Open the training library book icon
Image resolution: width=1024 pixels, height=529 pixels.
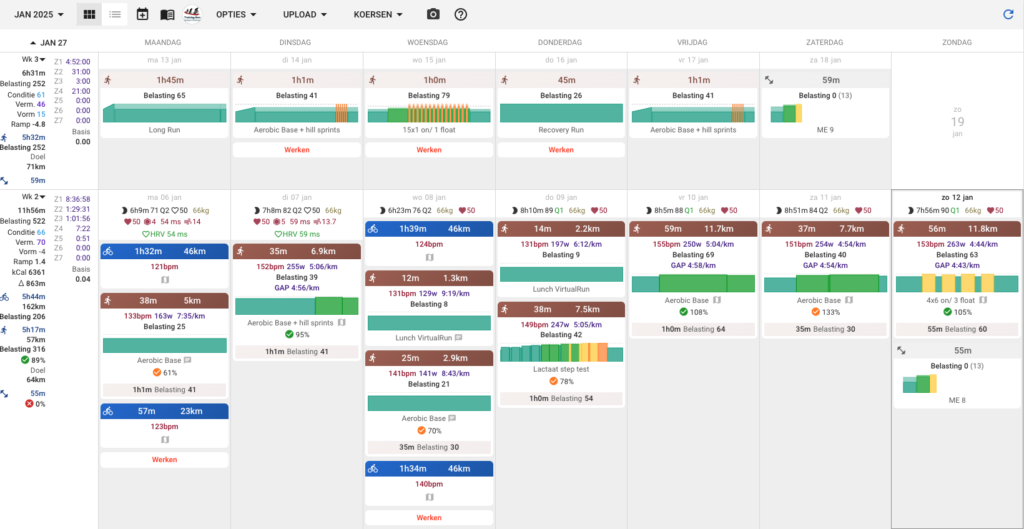pyautogui.click(x=167, y=15)
